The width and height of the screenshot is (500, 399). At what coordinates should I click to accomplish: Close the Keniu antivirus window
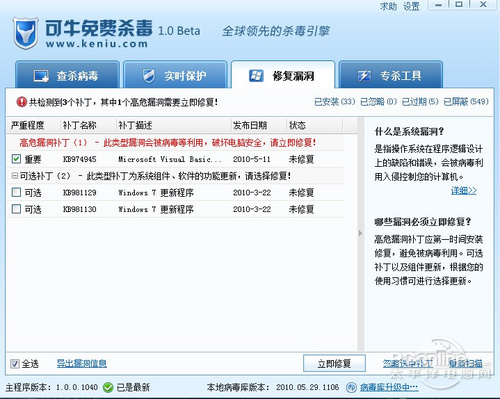point(483,5)
